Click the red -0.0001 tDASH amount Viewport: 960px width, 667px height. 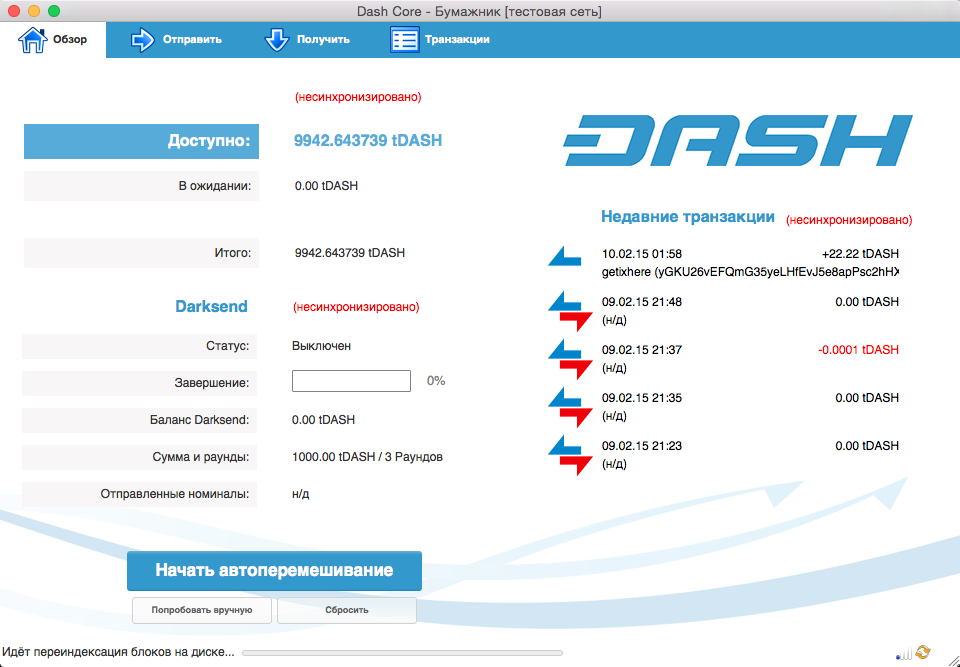click(858, 350)
